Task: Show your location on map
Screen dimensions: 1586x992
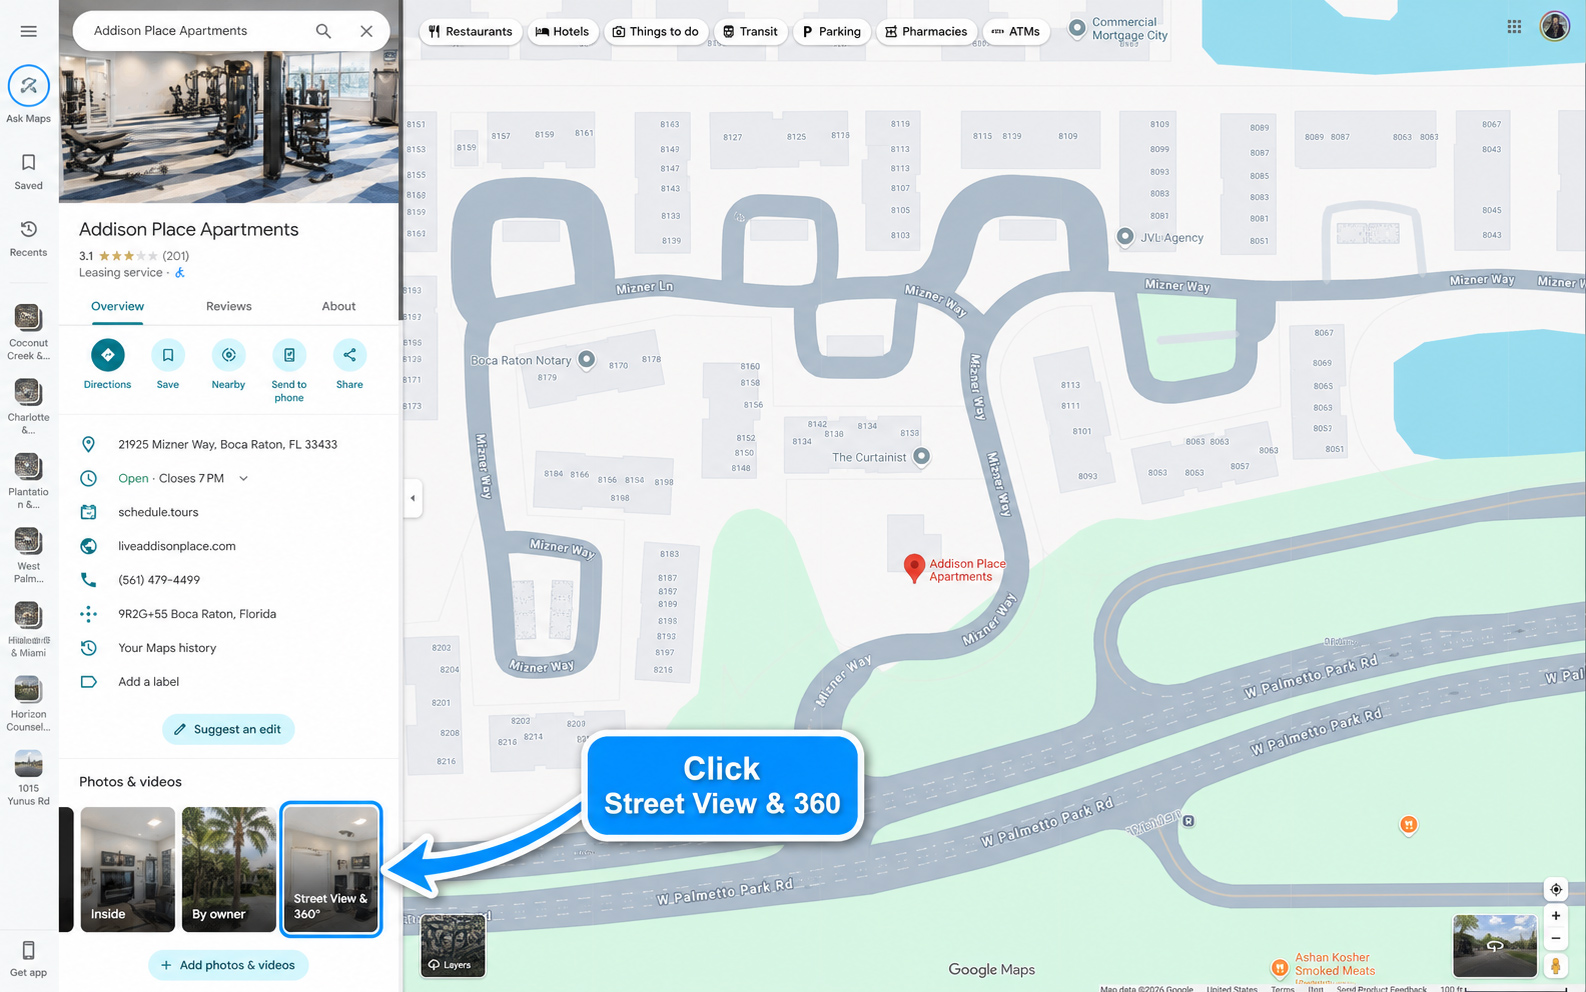Action: (1556, 889)
